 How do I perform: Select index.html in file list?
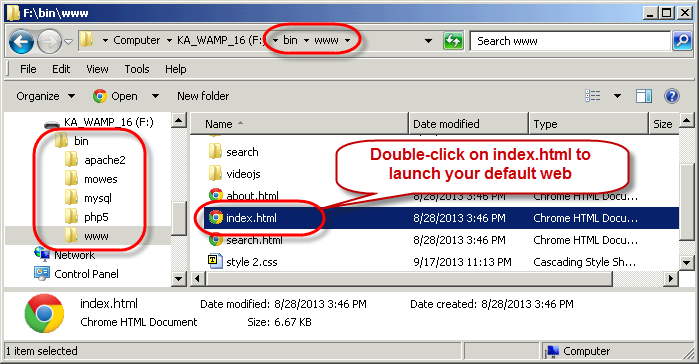coord(251,218)
